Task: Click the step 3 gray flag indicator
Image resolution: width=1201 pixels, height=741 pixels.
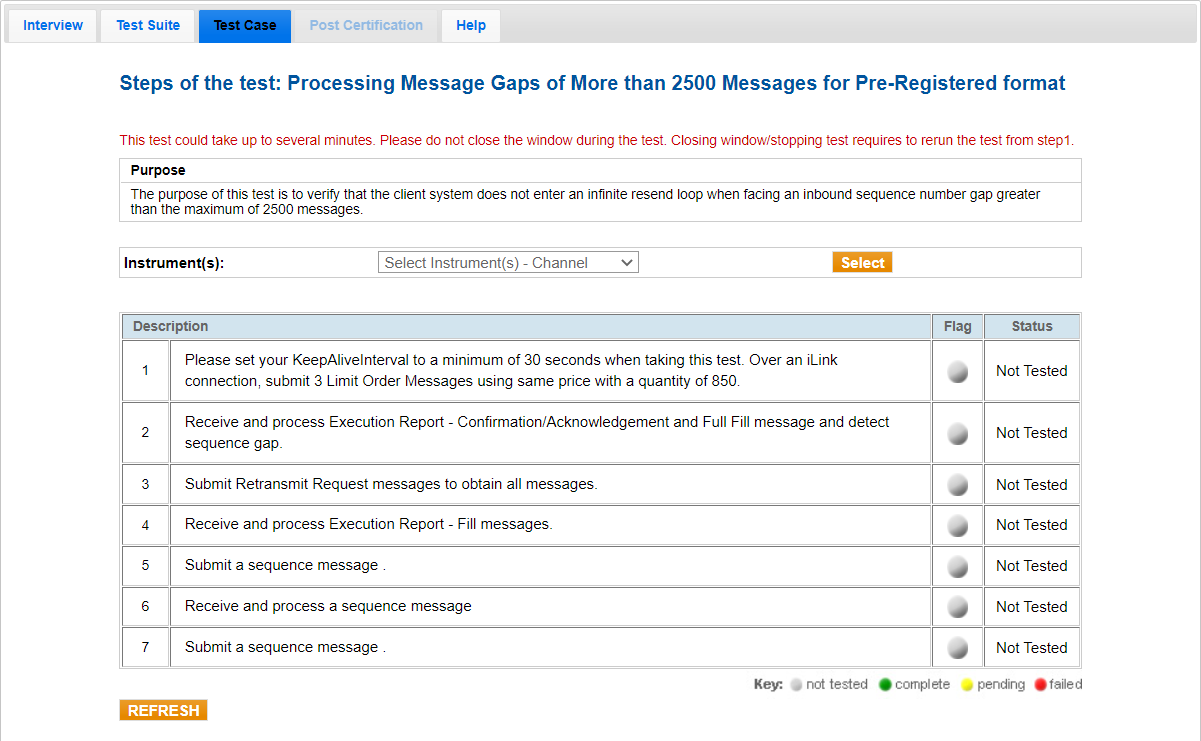Action: [957, 485]
